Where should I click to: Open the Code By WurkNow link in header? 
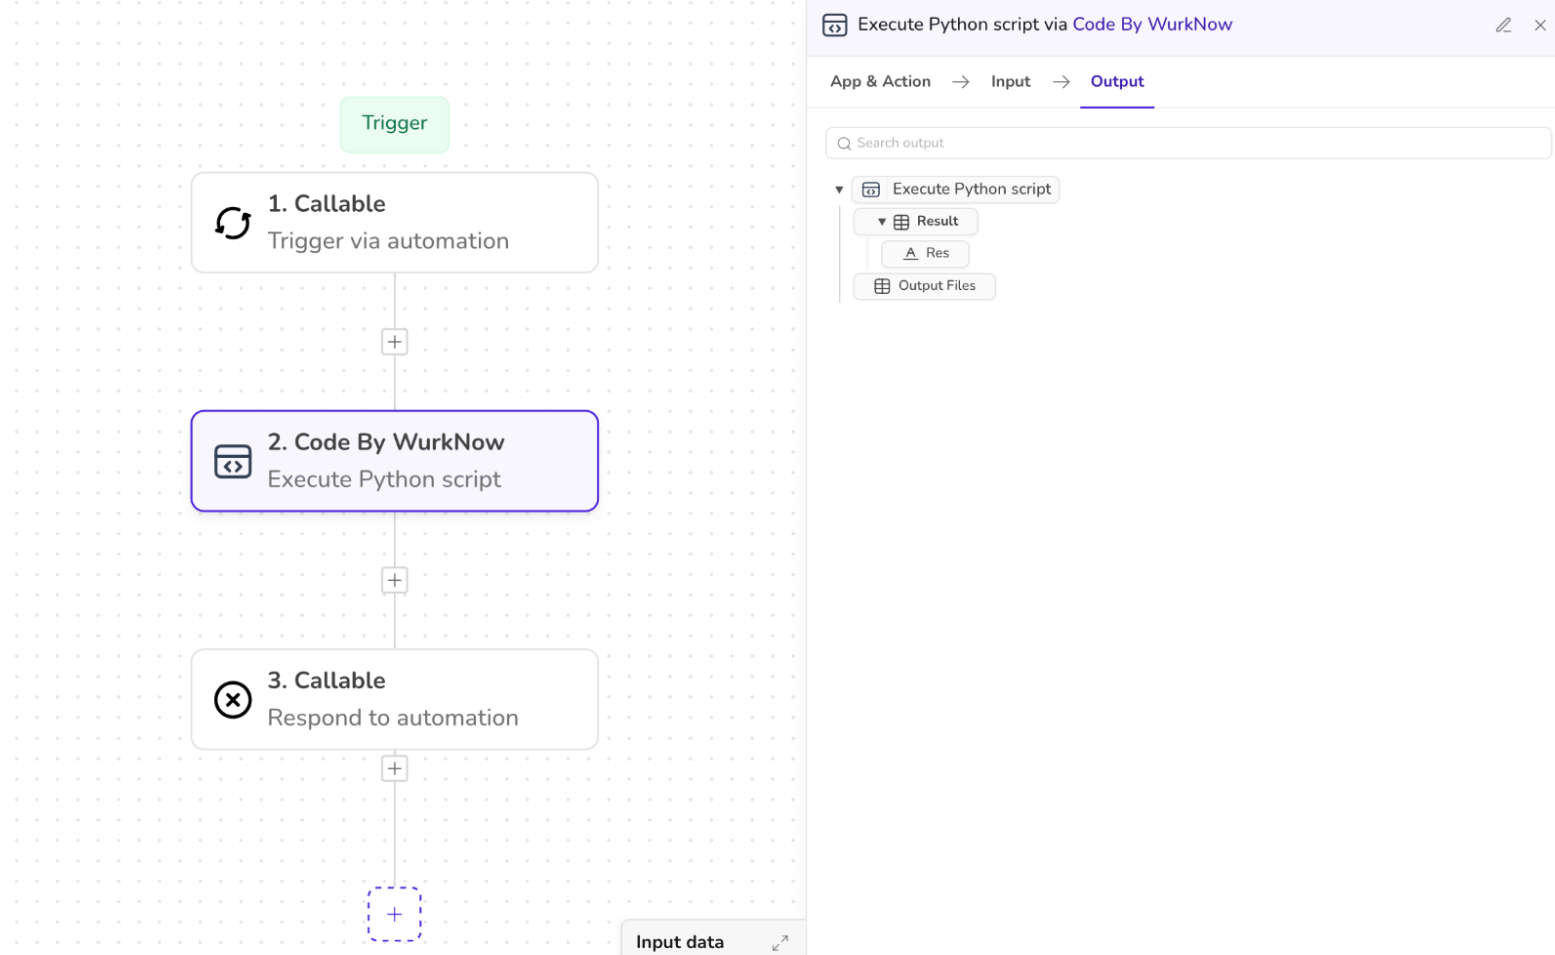coord(1152,24)
